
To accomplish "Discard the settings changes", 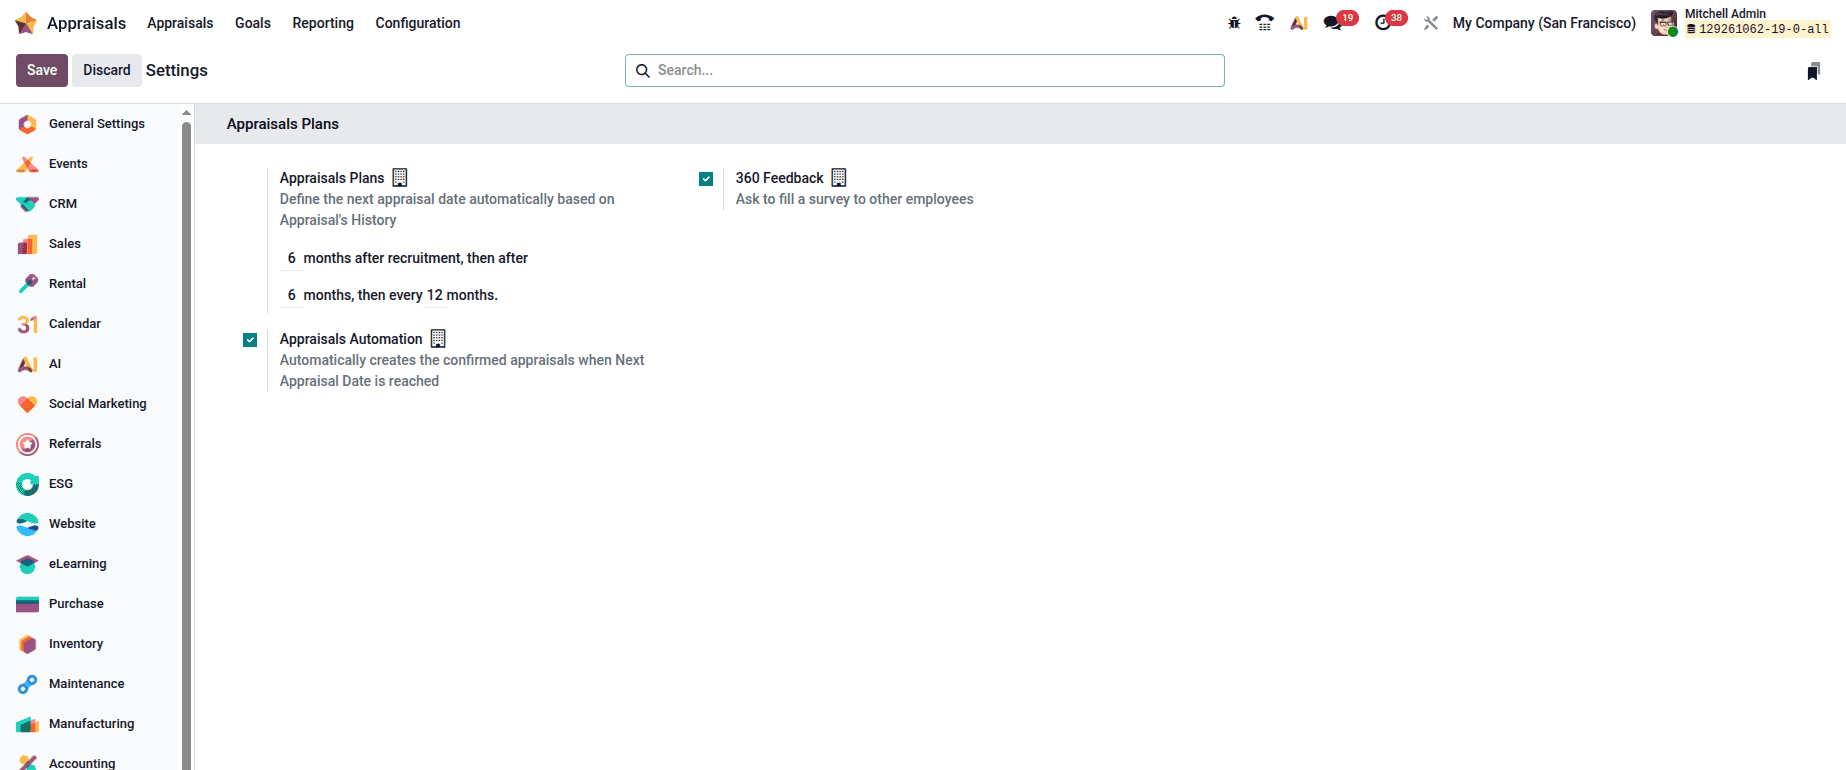I will [x=107, y=70].
